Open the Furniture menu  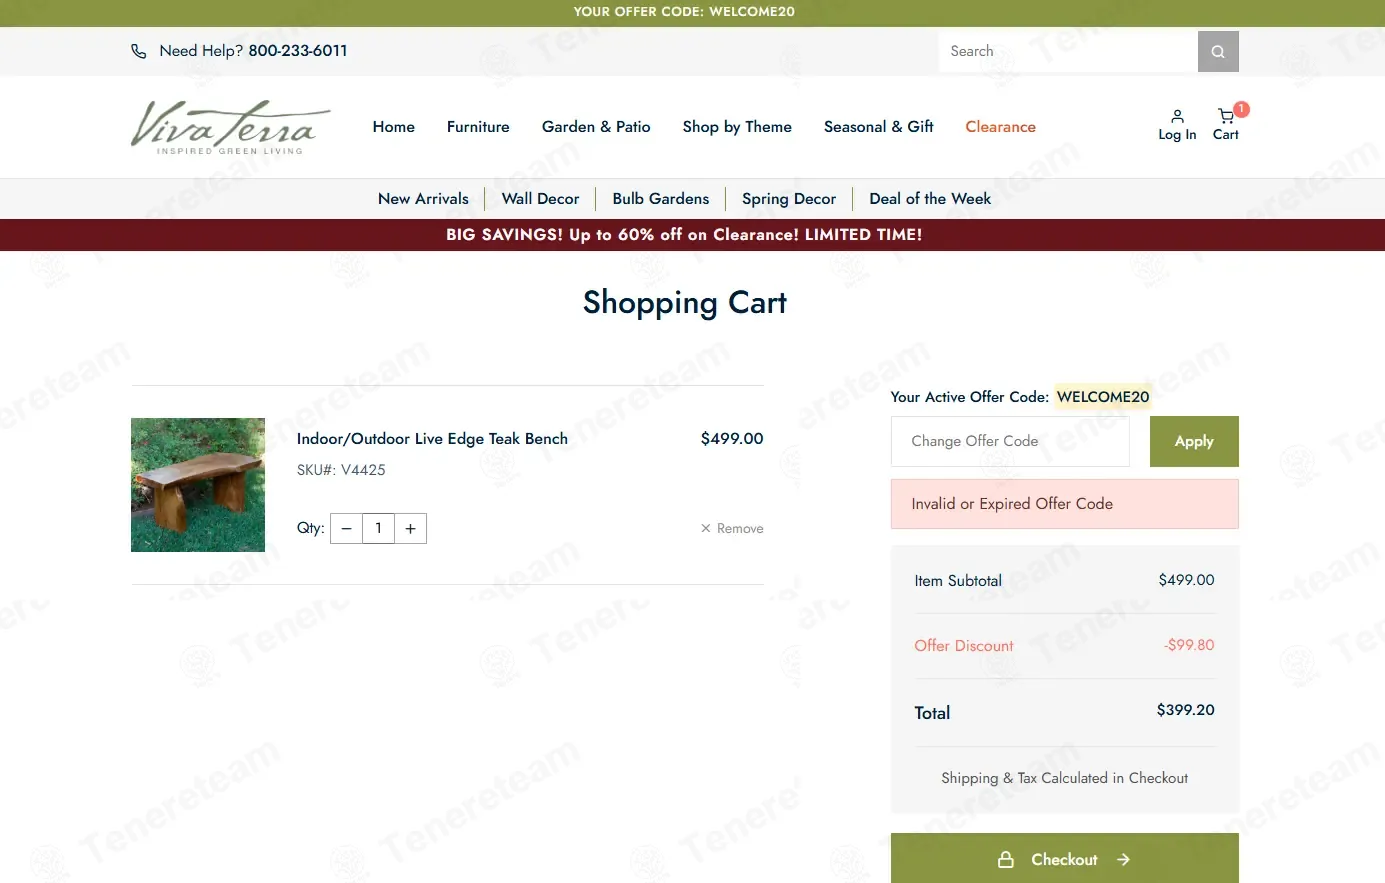tap(478, 127)
